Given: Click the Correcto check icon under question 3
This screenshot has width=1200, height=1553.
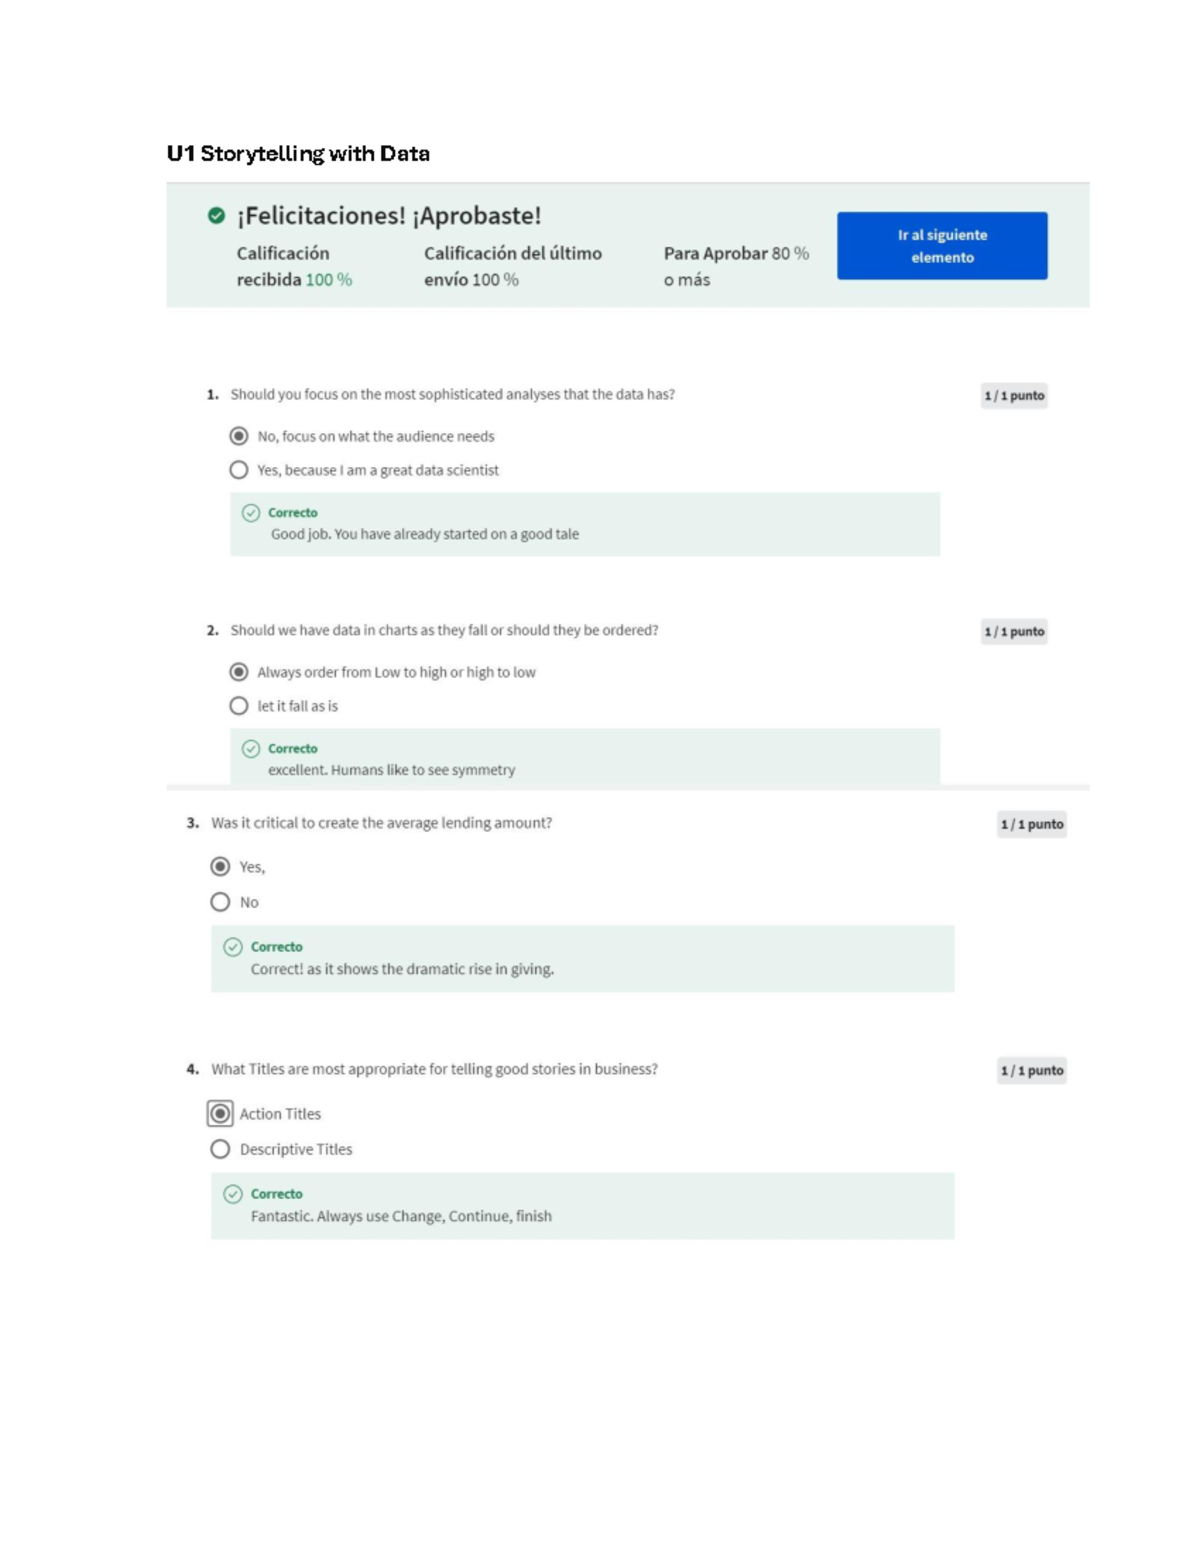Looking at the screenshot, I should [x=234, y=946].
